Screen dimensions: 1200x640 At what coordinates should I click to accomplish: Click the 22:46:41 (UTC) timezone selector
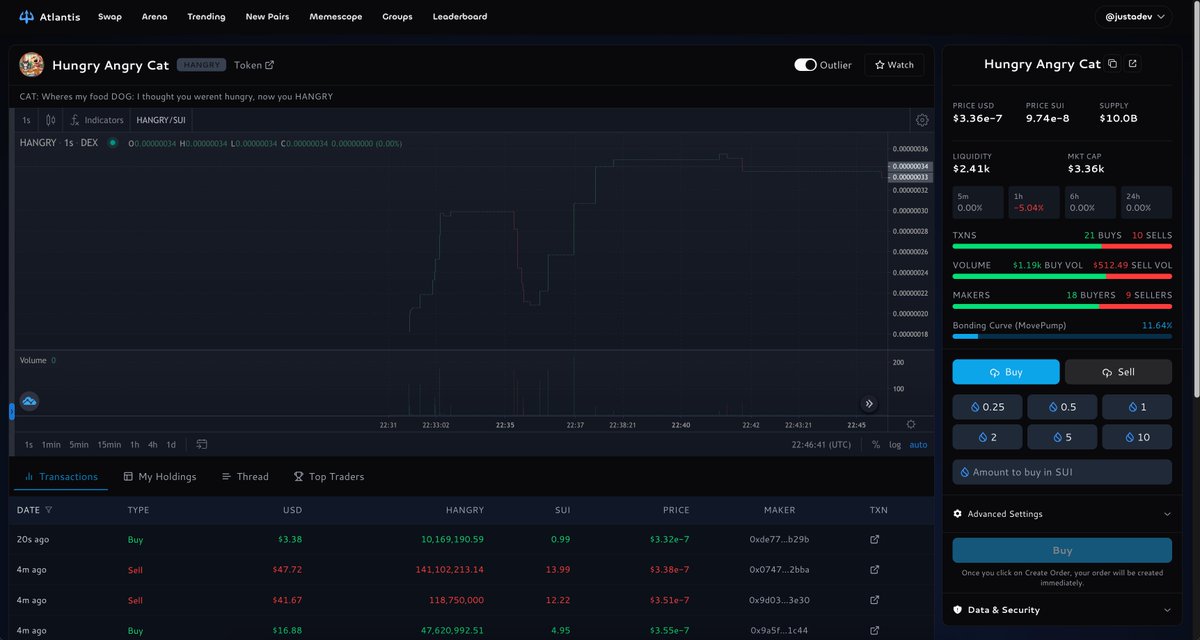pos(821,445)
